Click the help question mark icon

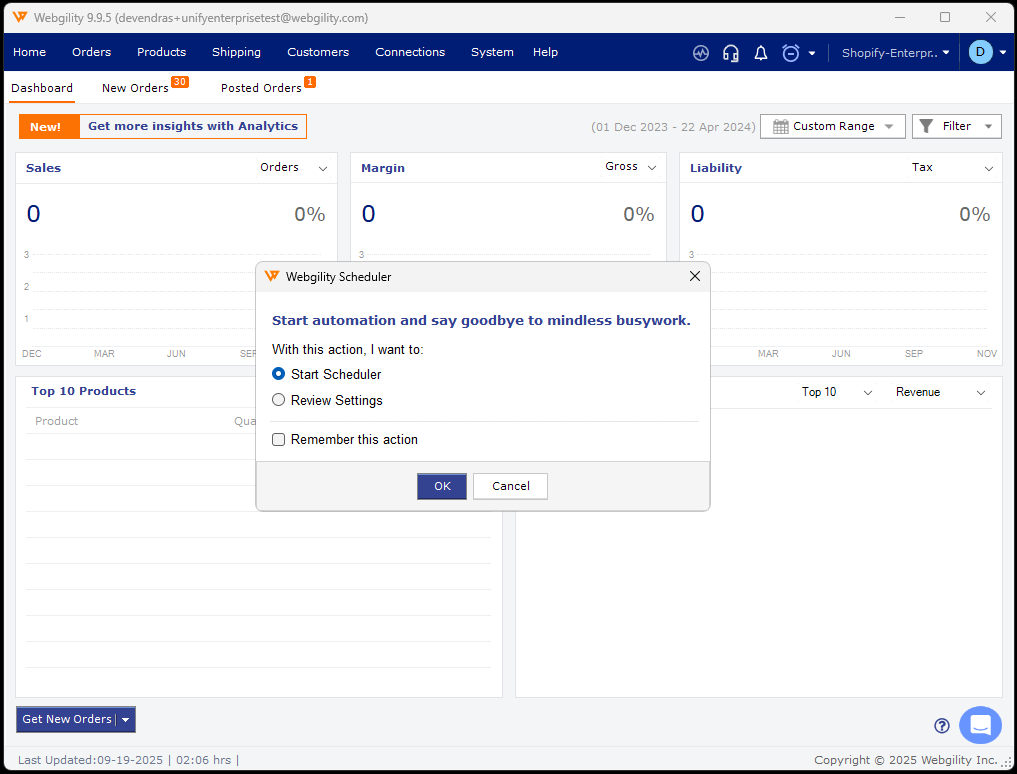[941, 726]
